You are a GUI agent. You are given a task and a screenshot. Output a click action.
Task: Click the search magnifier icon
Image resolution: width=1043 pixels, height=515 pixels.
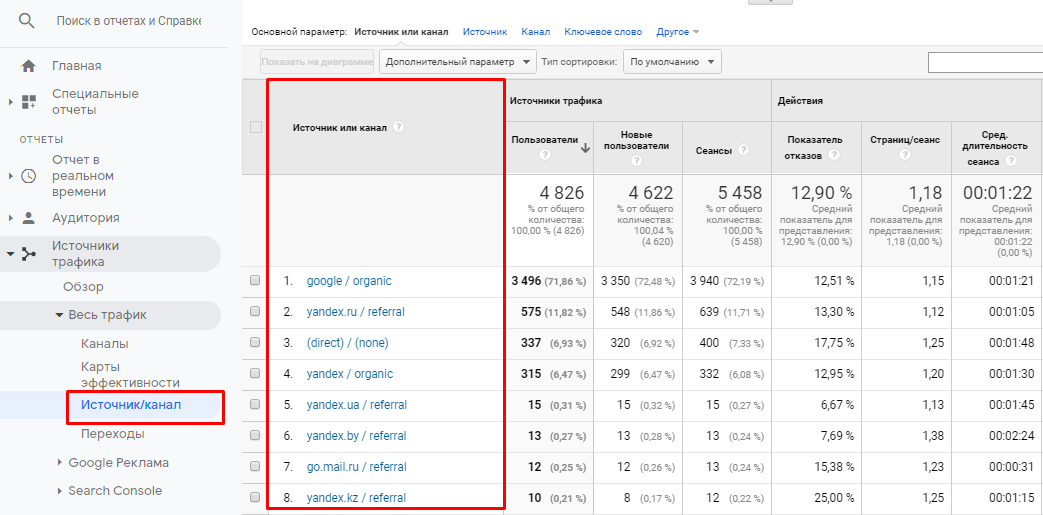pyautogui.click(x=27, y=21)
